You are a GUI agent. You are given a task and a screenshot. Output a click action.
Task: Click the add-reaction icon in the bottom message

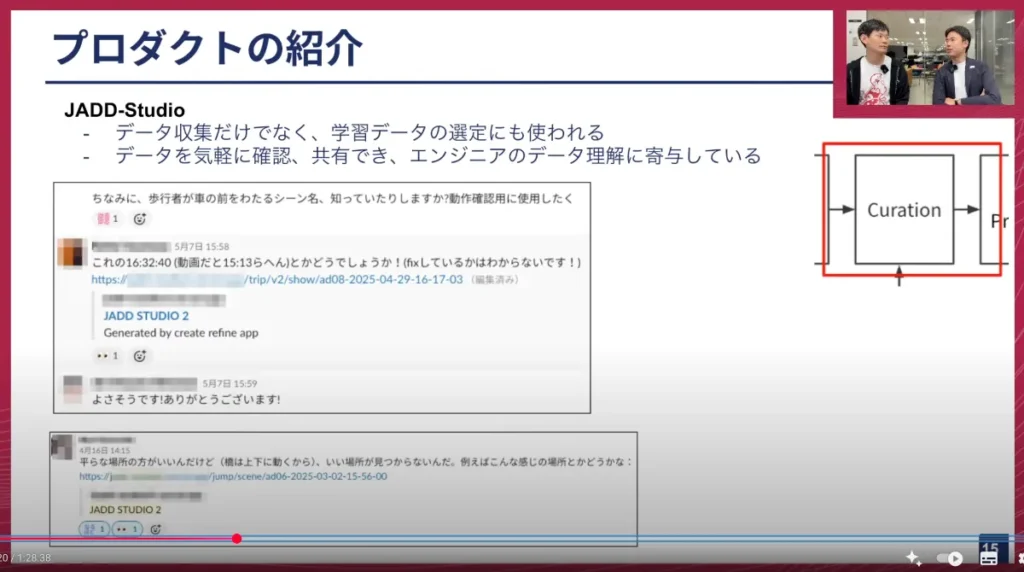click(x=156, y=528)
